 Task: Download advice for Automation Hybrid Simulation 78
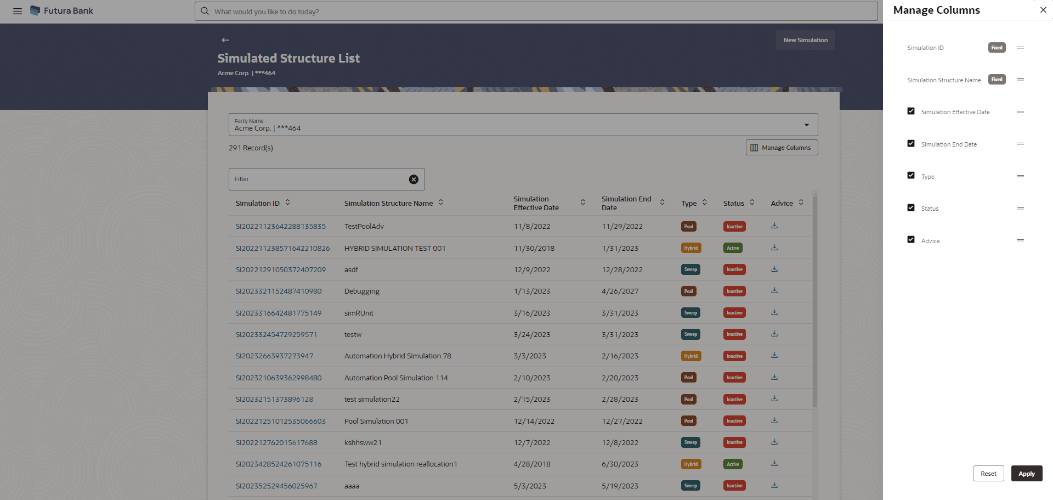pyautogui.click(x=774, y=355)
